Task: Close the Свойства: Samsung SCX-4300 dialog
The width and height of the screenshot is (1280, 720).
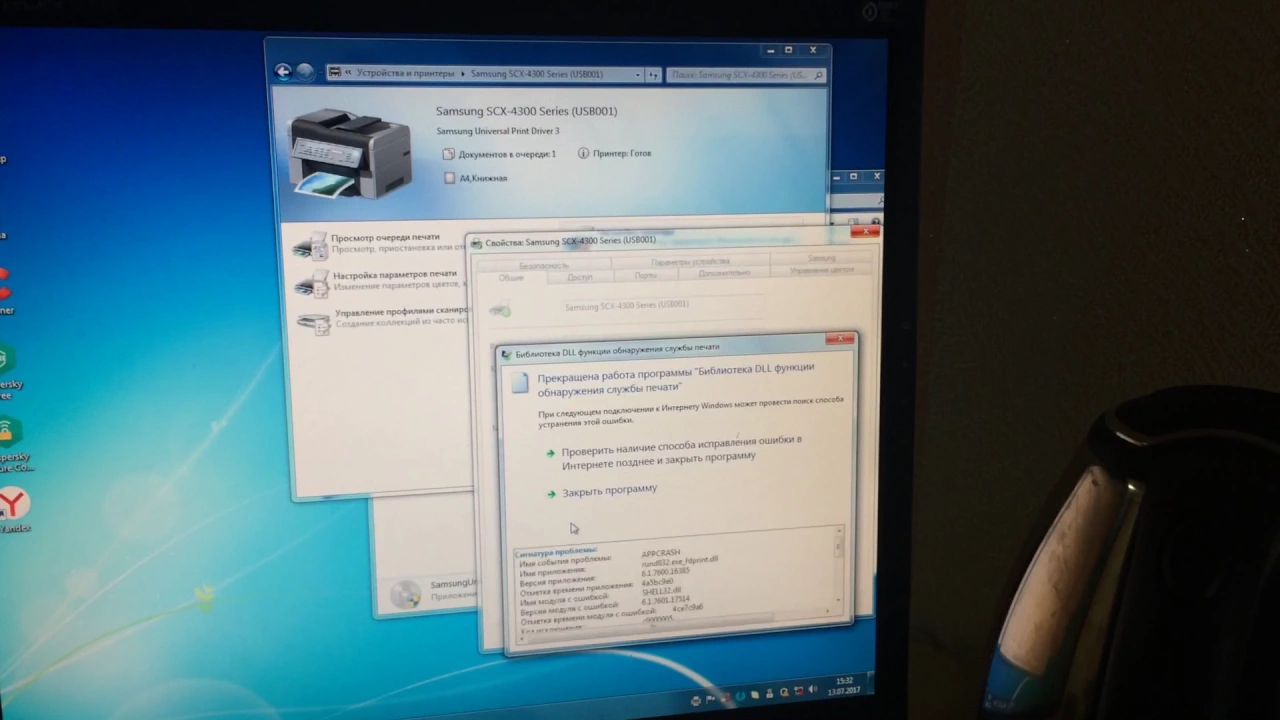Action: click(x=864, y=231)
